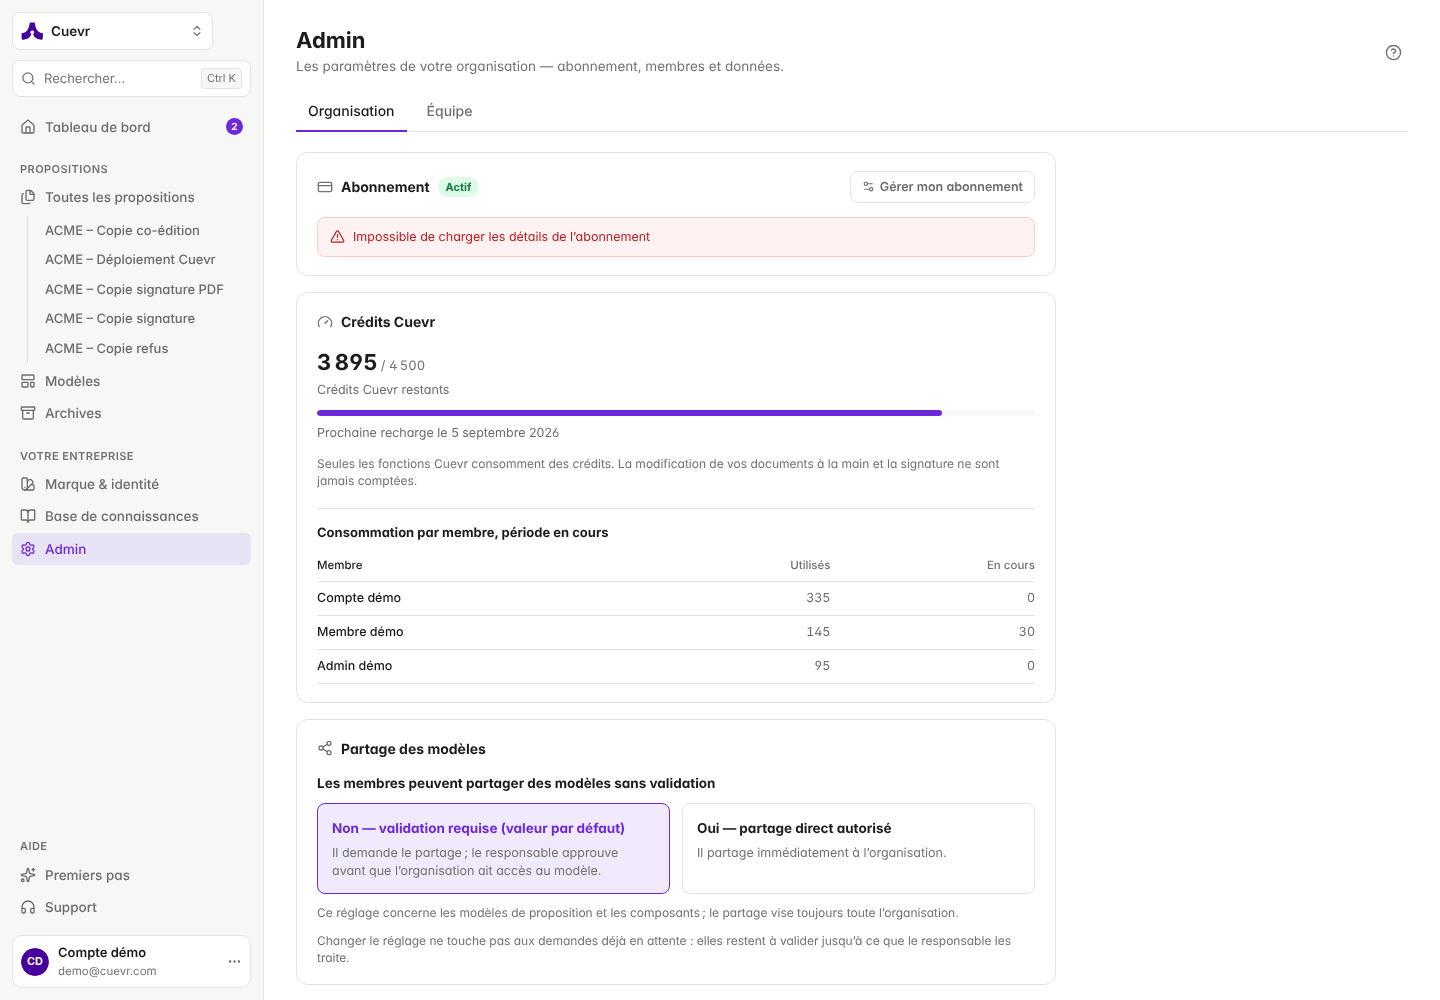Screen dimensions: 1440x1000
Task: Open Base de connaissances page
Action: [131, 516]
